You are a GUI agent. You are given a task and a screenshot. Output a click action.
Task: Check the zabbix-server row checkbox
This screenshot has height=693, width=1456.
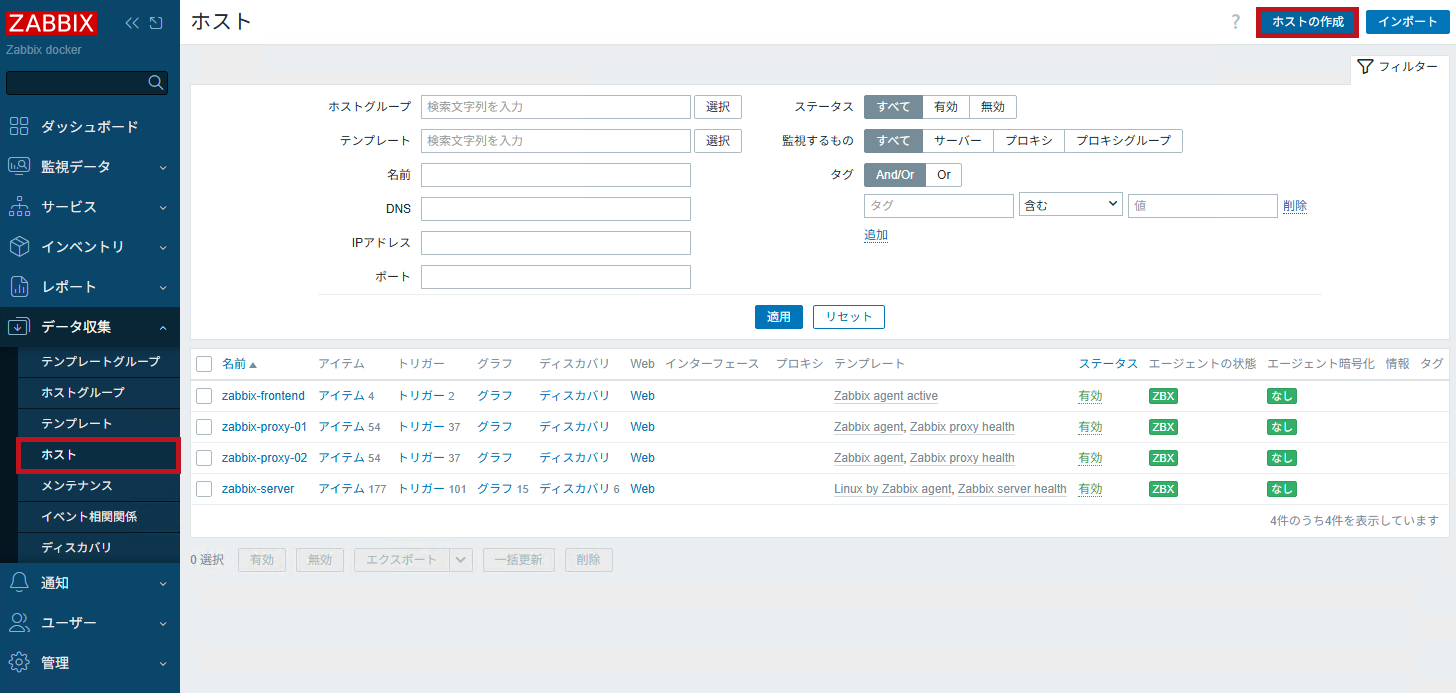[204, 489]
